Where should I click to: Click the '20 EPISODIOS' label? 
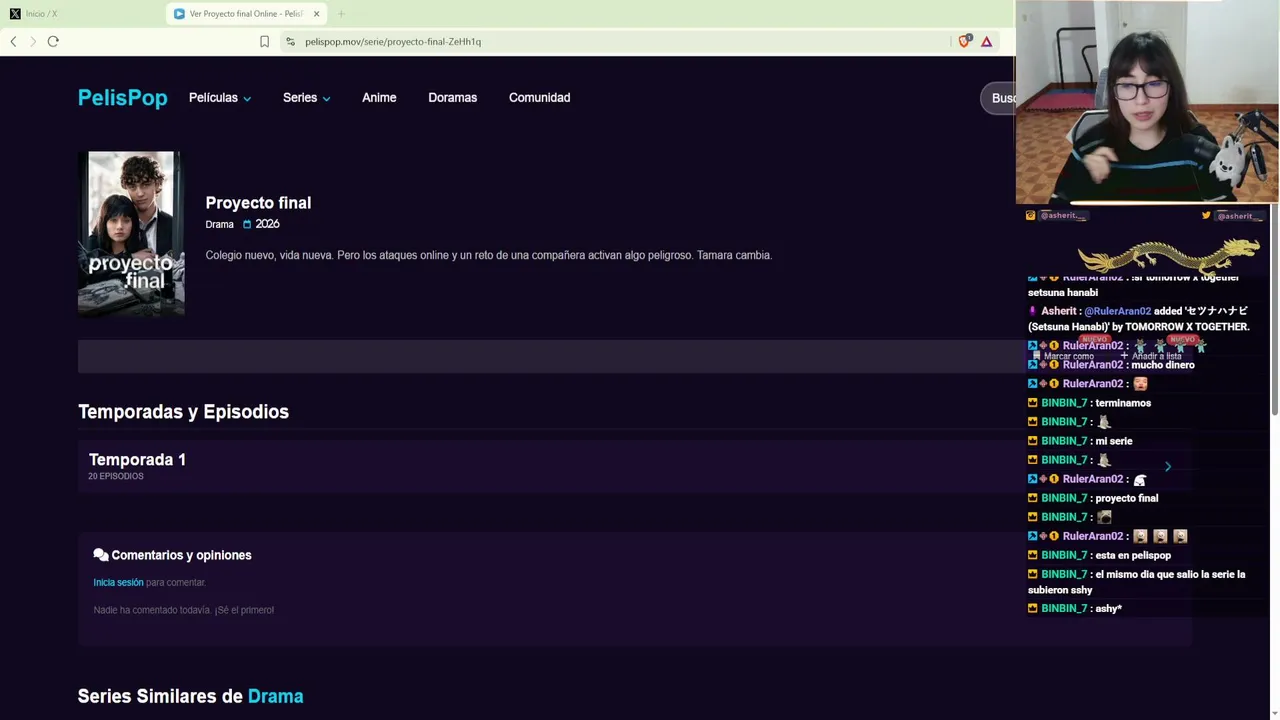(116, 477)
